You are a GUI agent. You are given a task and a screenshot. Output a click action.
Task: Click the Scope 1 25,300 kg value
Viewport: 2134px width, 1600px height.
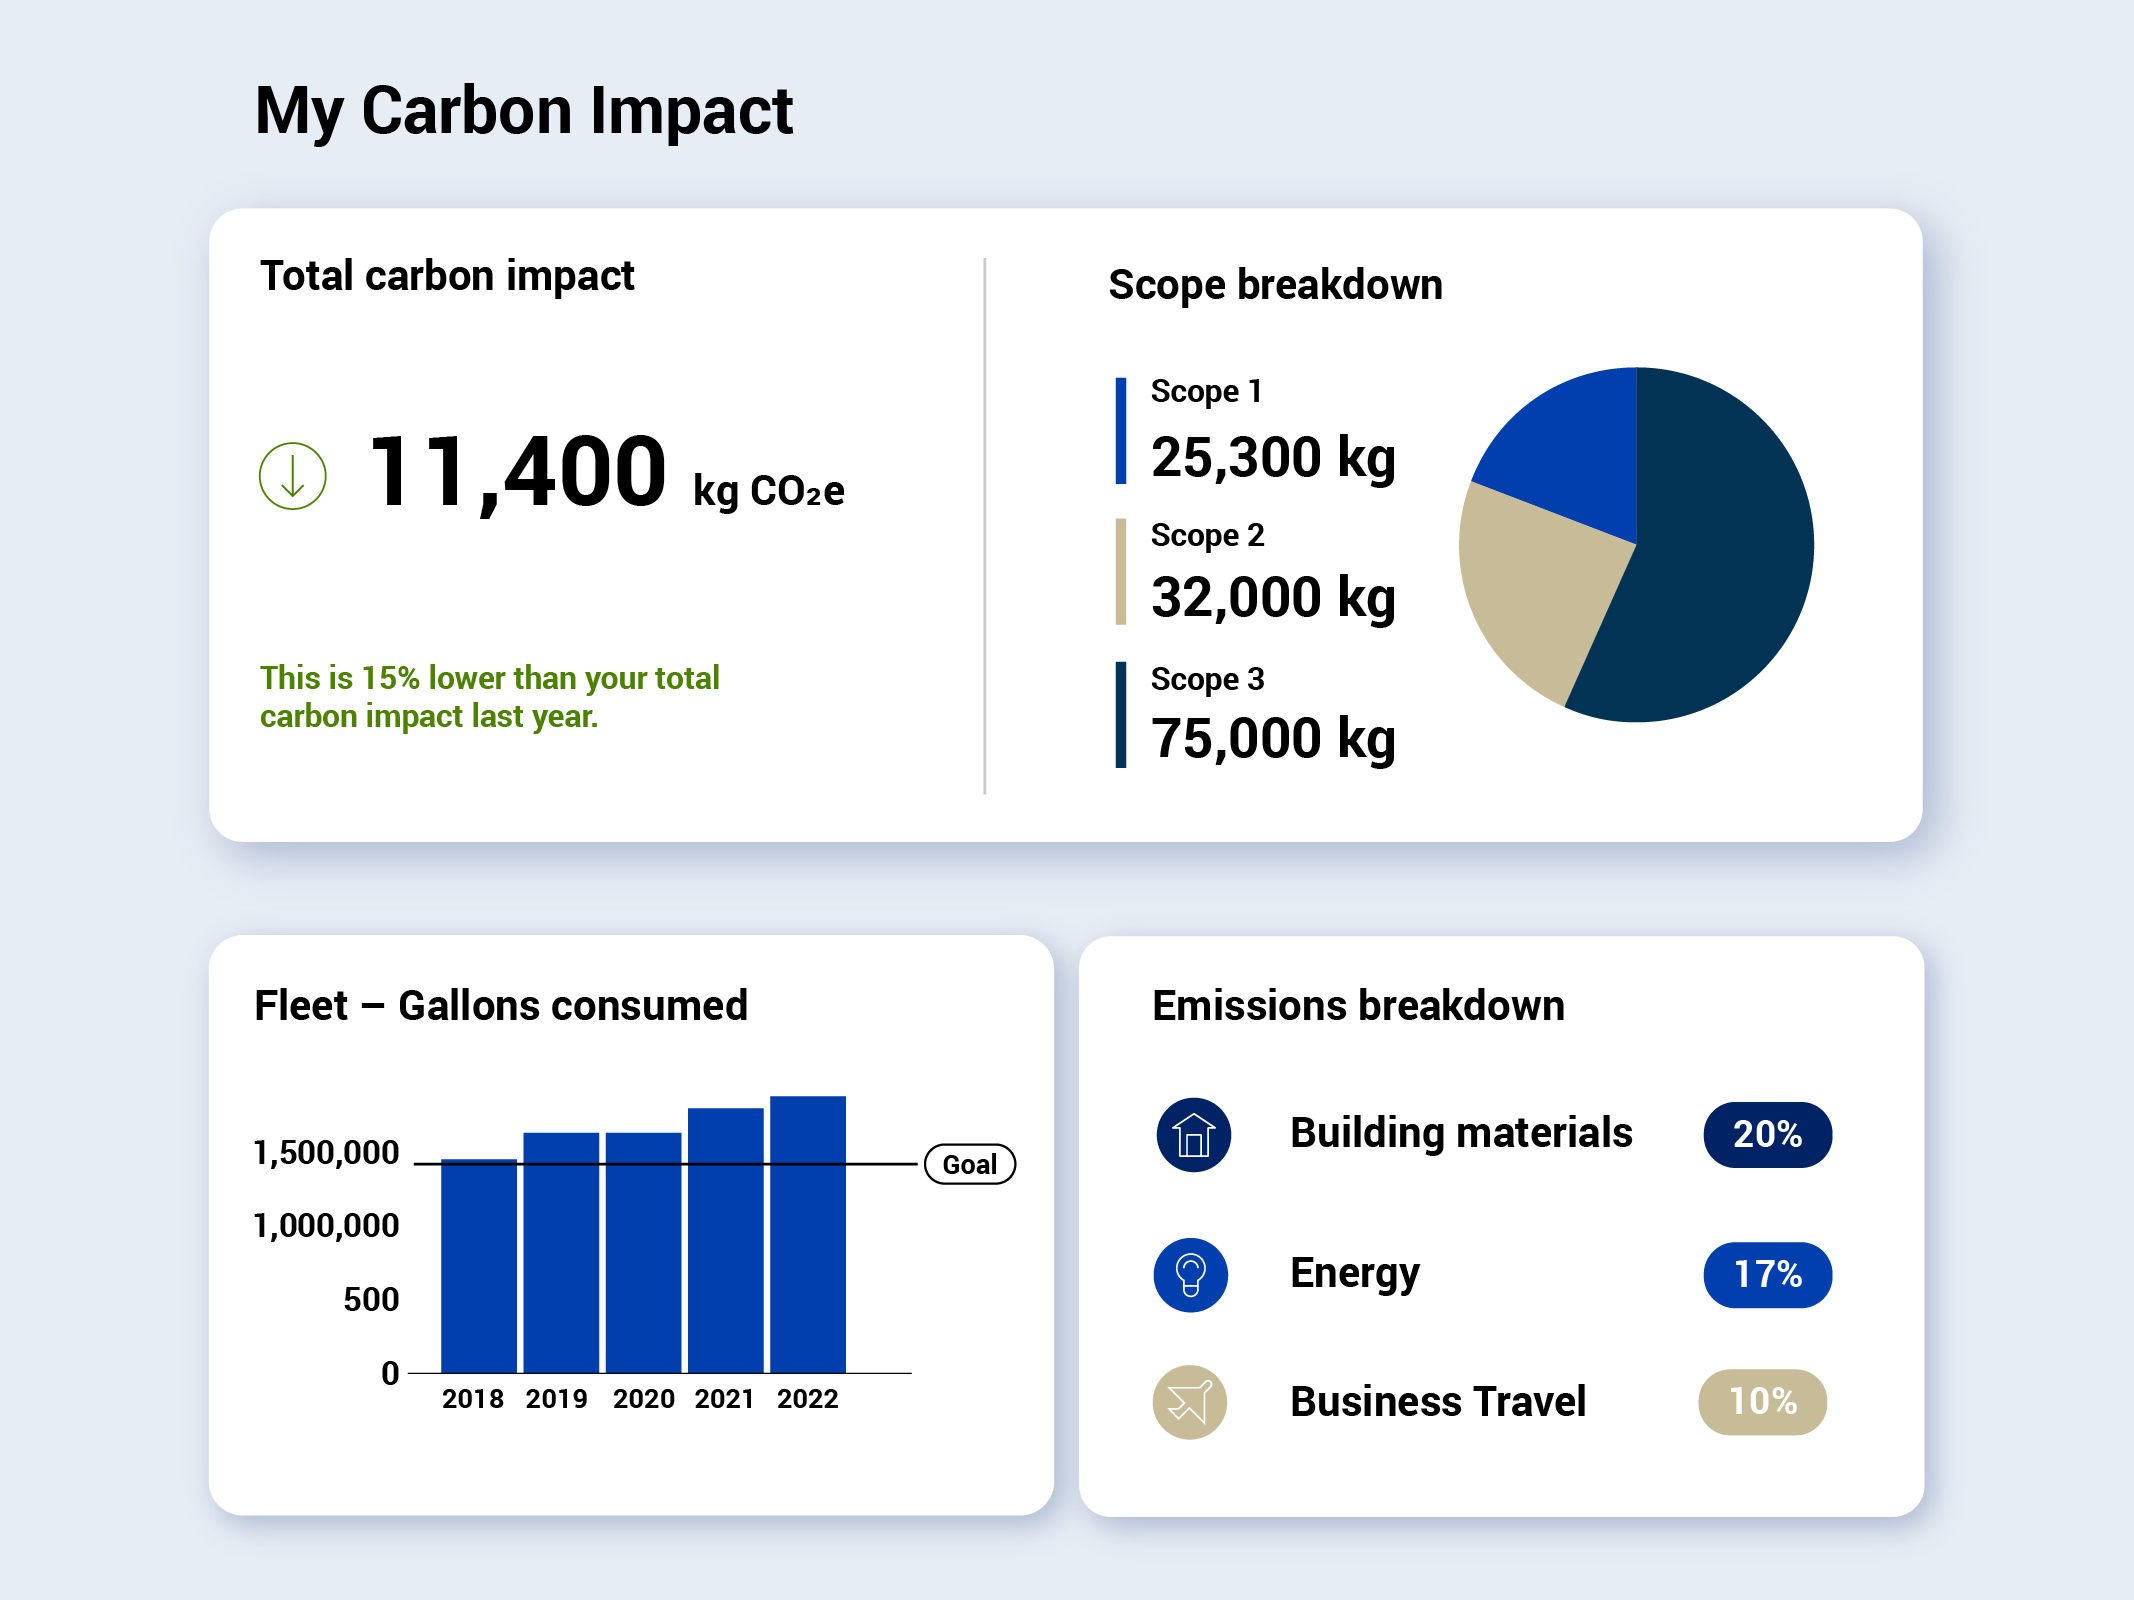pos(1272,458)
